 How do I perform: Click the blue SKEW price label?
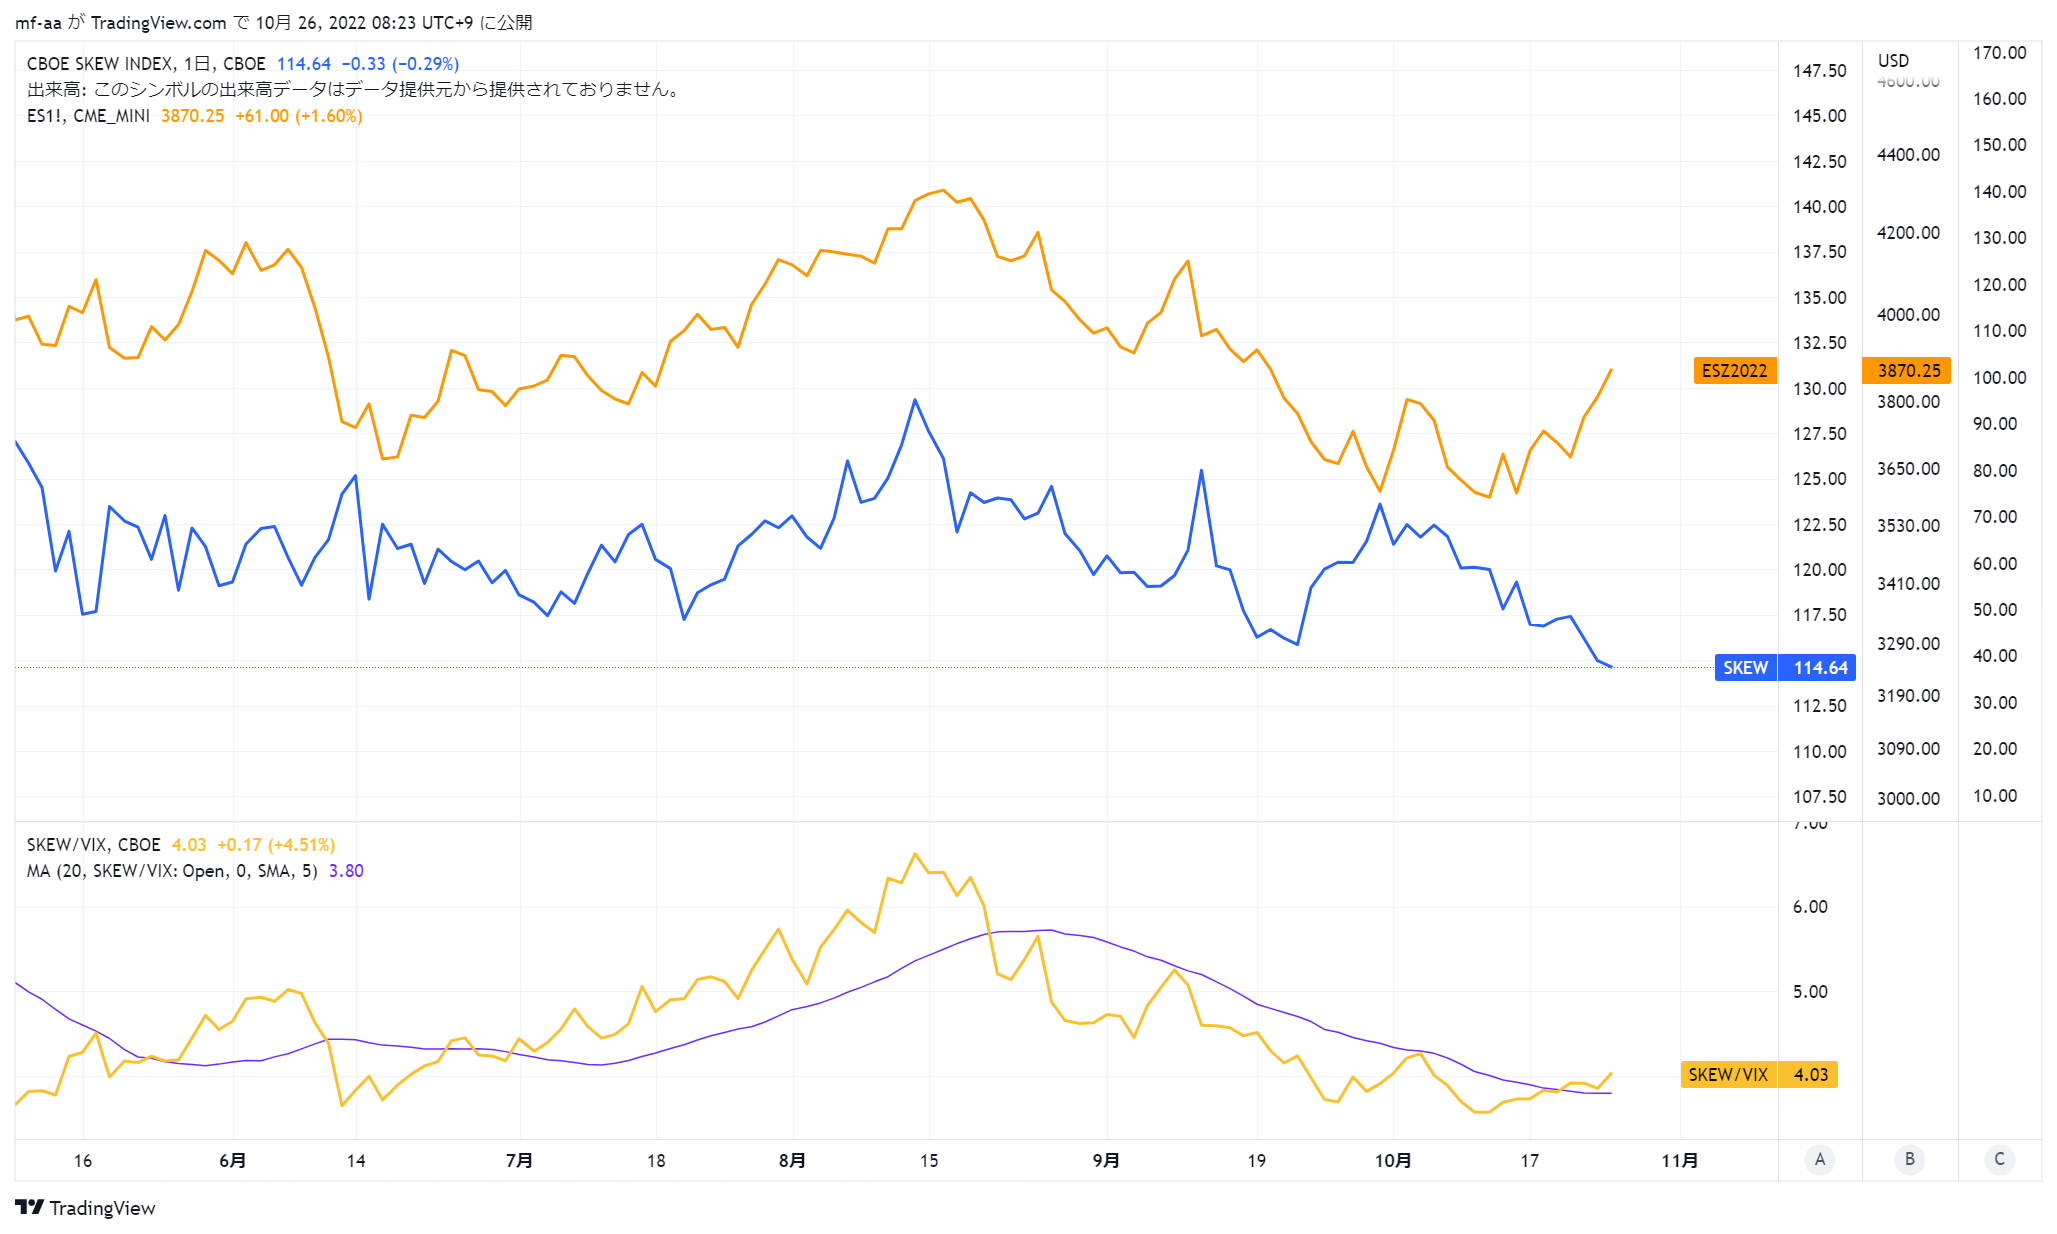point(1745,667)
